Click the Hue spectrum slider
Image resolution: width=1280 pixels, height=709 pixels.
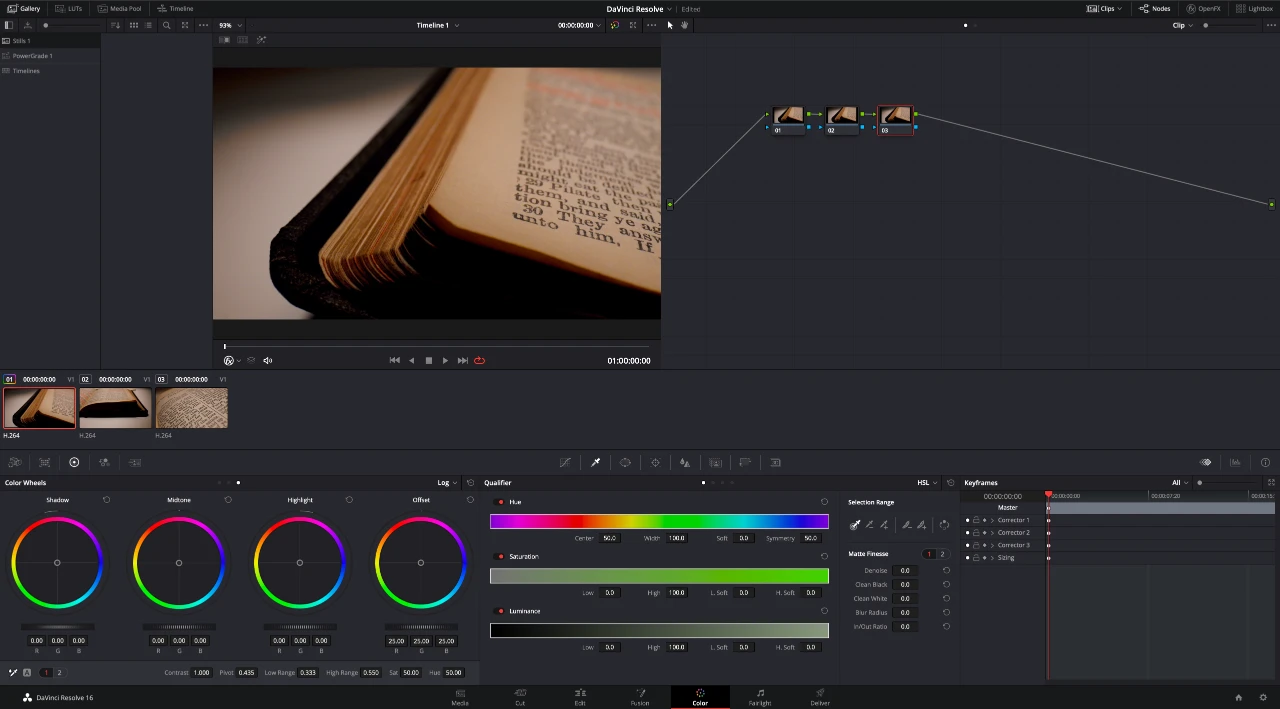[658, 521]
